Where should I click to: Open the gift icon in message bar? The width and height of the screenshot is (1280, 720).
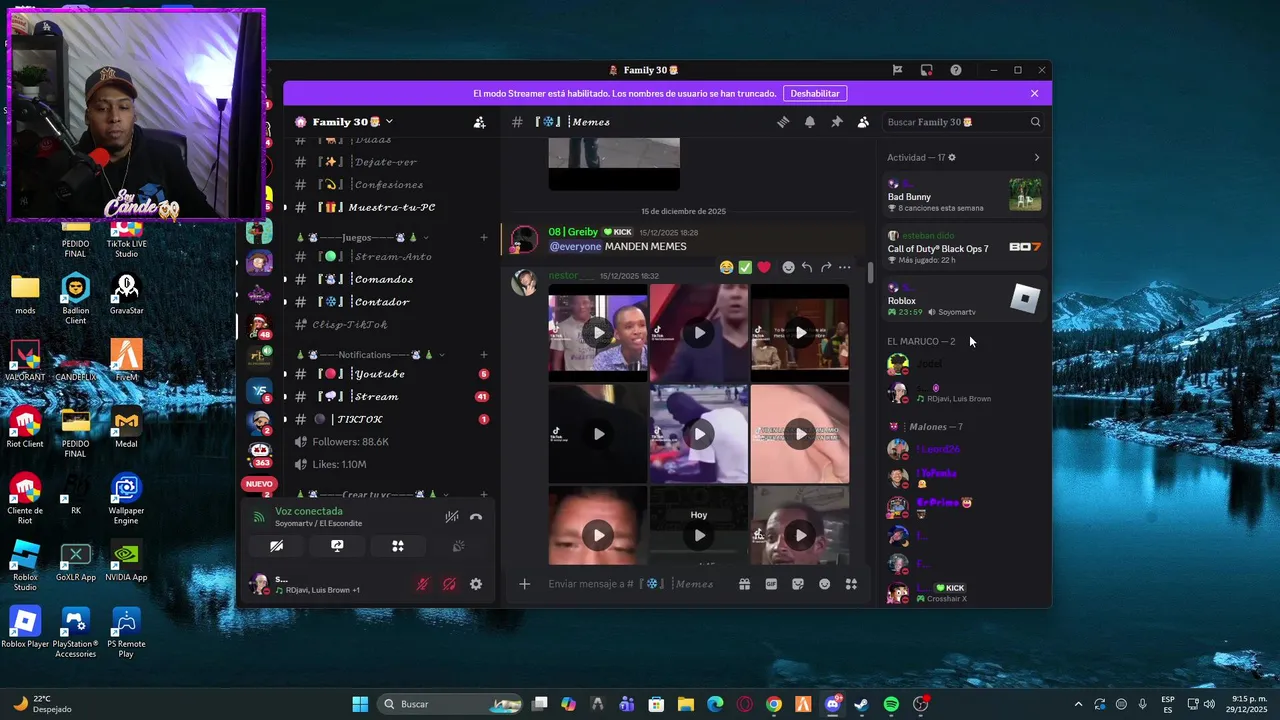point(744,584)
